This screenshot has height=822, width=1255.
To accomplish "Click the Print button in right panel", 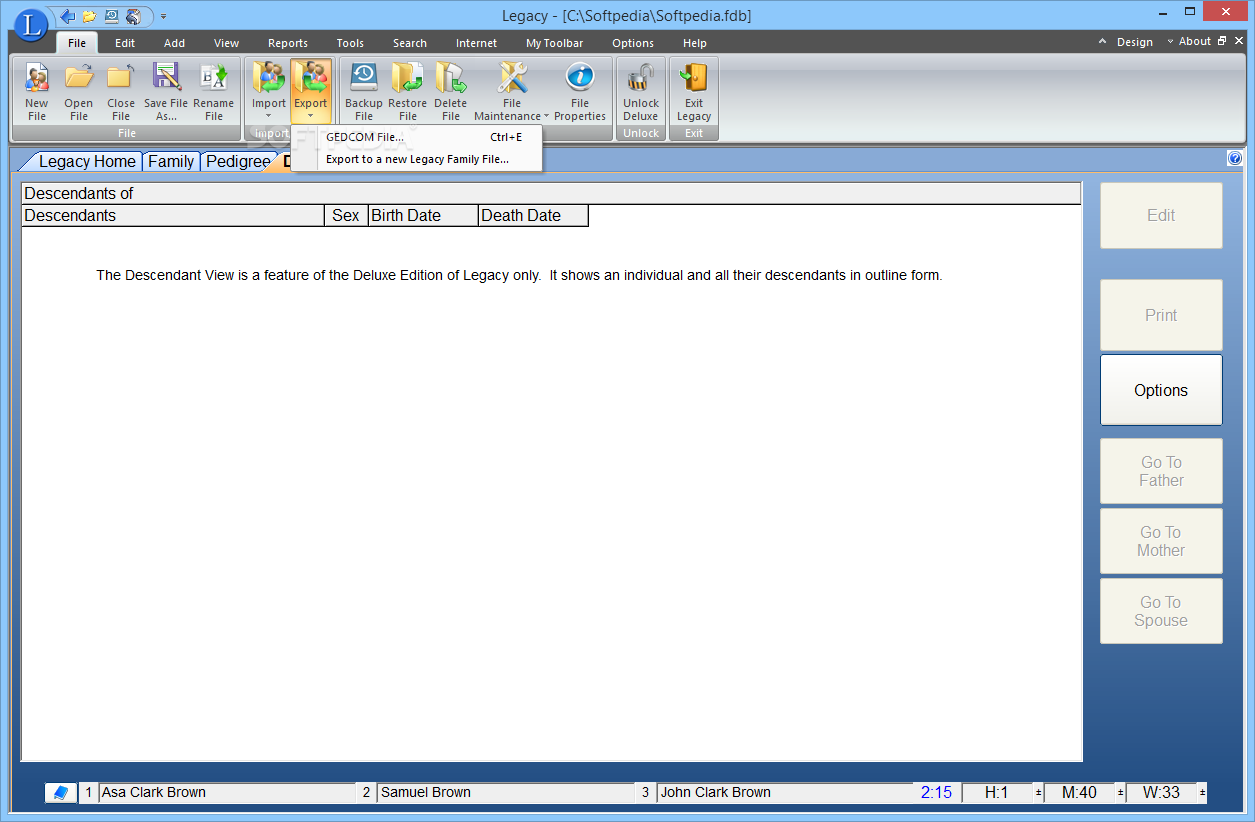I will pyautogui.click(x=1161, y=315).
